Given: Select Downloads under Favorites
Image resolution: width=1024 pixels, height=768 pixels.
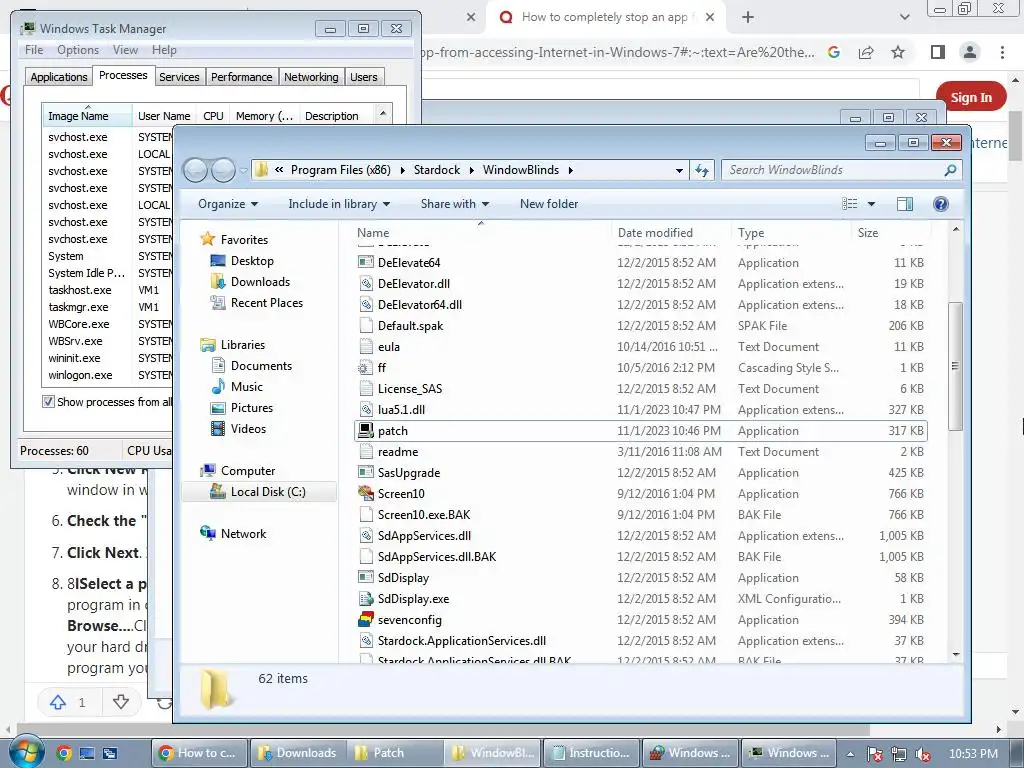Looking at the screenshot, I should point(260,281).
